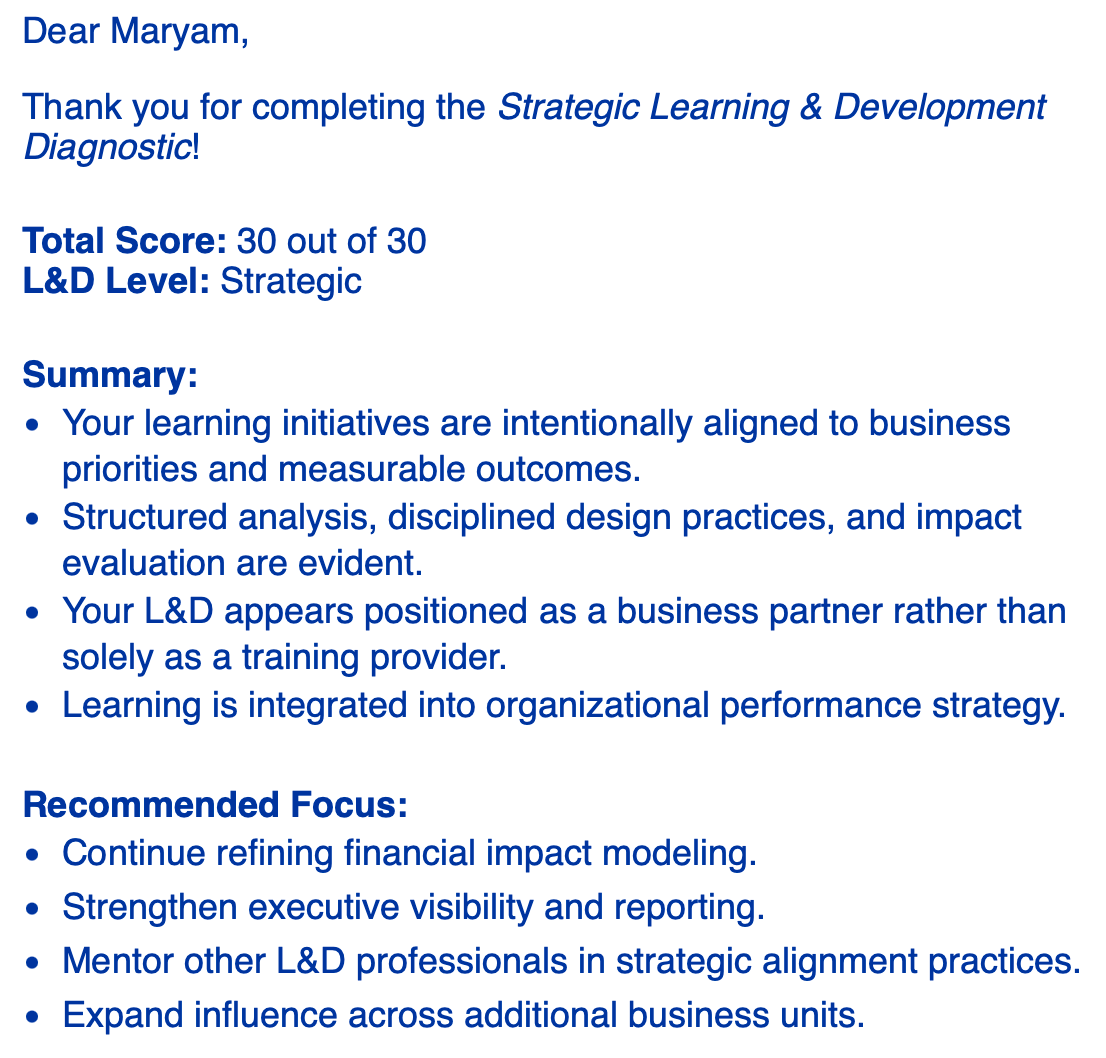
Task: Click the "Strategic" level value
Action: pos(290,281)
